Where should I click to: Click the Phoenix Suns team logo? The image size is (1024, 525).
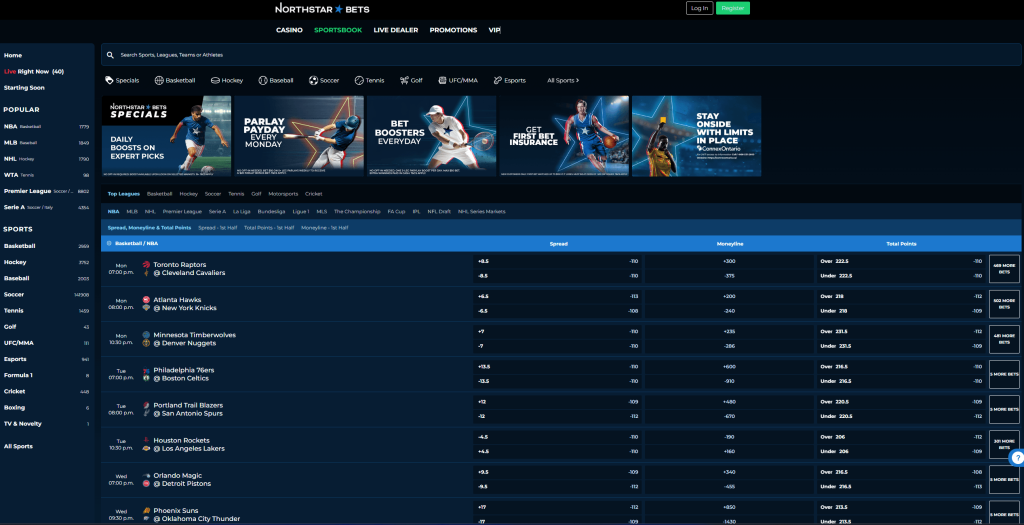tap(146, 511)
